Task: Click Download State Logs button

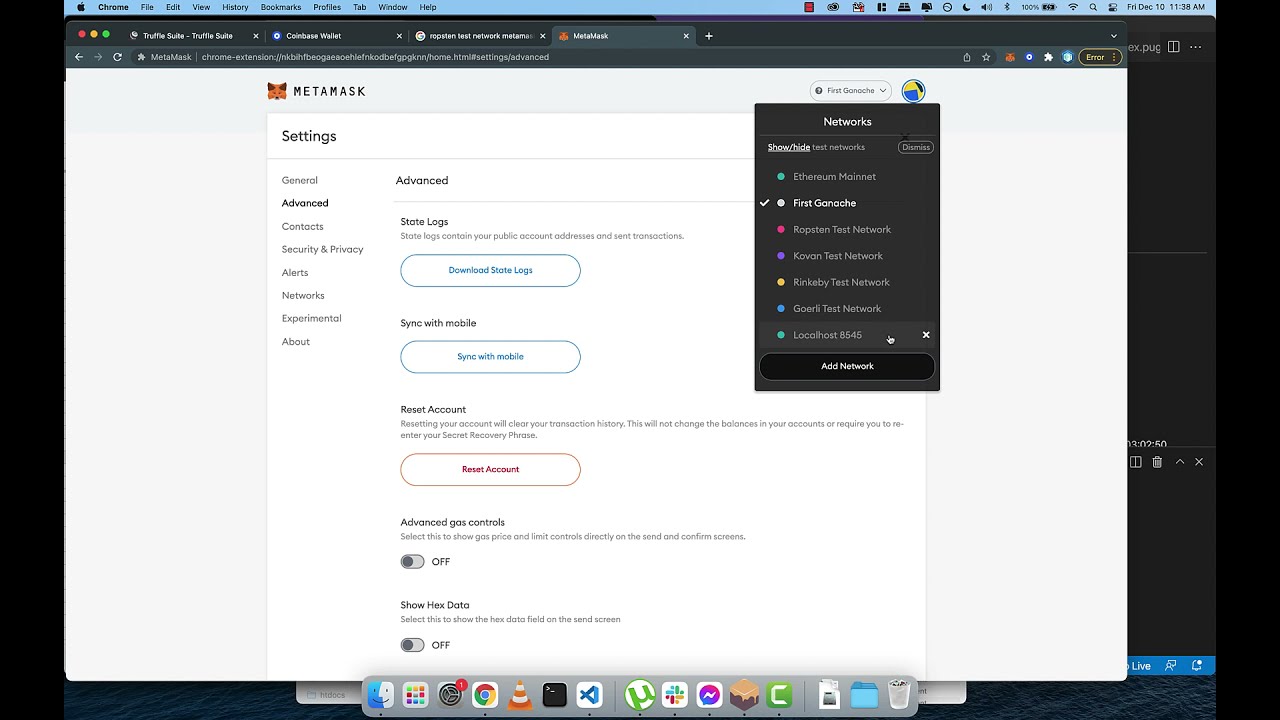Action: pos(490,270)
